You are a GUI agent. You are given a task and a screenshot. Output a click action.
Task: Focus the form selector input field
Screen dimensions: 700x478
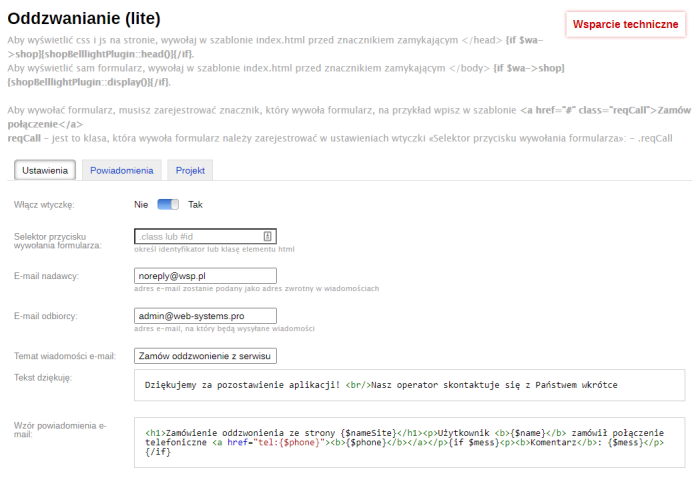[x=196, y=236]
